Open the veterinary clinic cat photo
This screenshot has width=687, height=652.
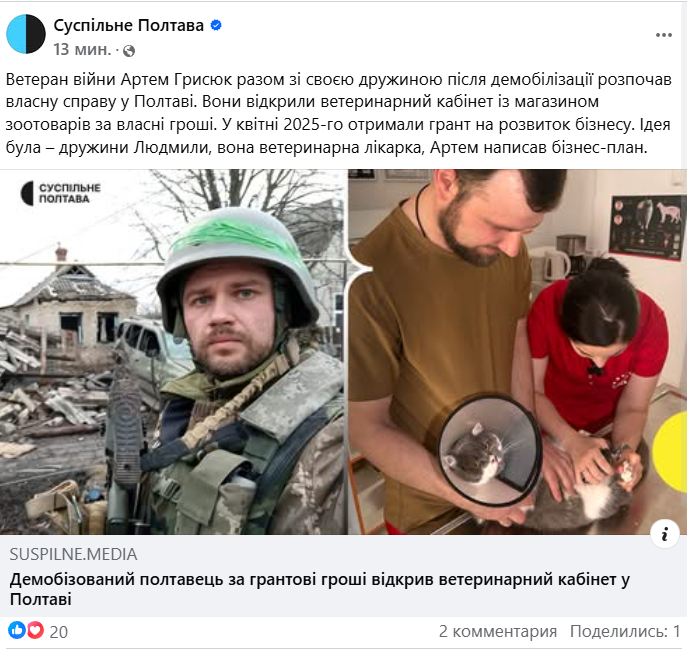[x=517, y=351]
